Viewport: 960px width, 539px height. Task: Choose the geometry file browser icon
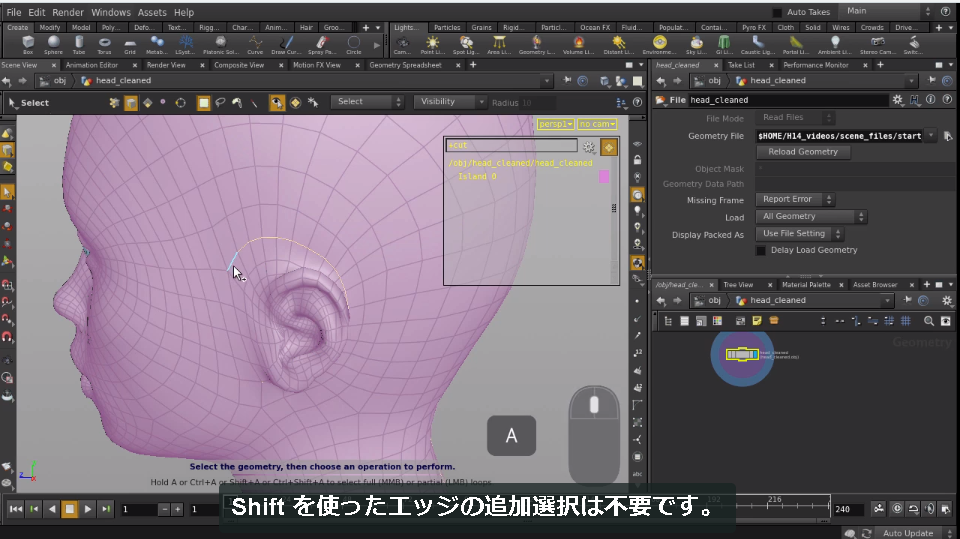[x=948, y=136]
